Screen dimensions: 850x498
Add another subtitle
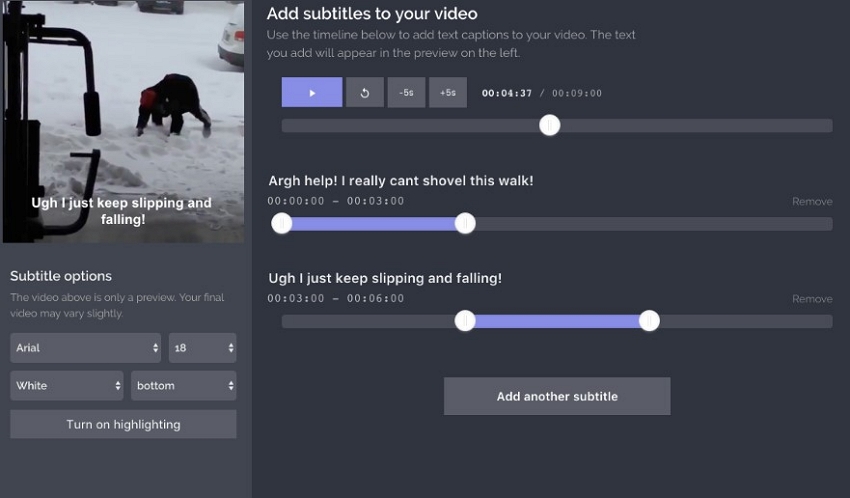[x=557, y=396]
